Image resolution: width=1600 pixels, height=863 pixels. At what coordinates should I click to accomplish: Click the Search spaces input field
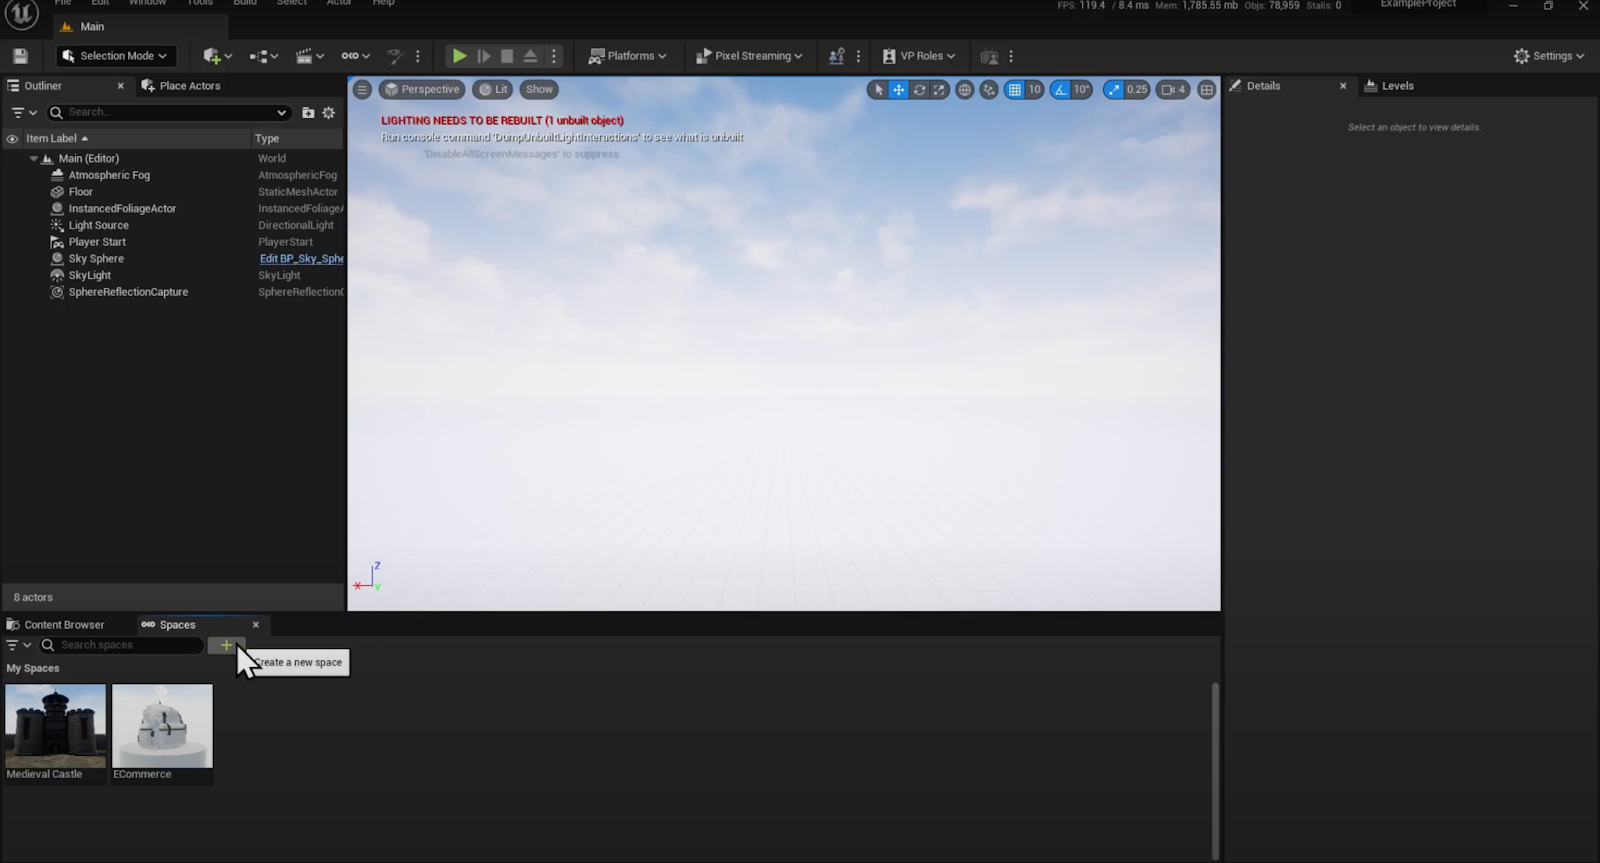pyautogui.click(x=128, y=645)
